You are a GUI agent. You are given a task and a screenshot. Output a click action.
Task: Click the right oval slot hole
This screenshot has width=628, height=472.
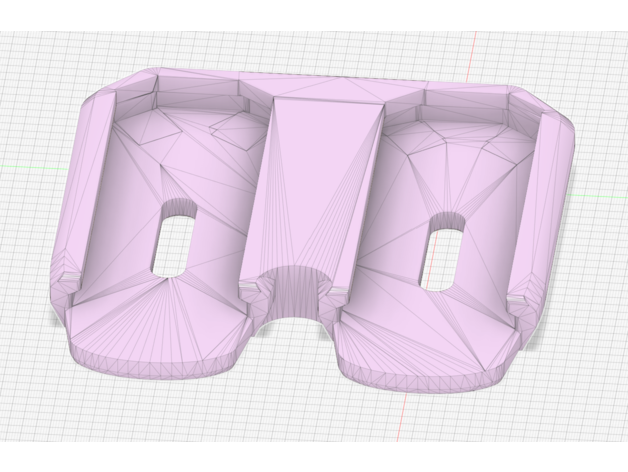click(x=443, y=257)
